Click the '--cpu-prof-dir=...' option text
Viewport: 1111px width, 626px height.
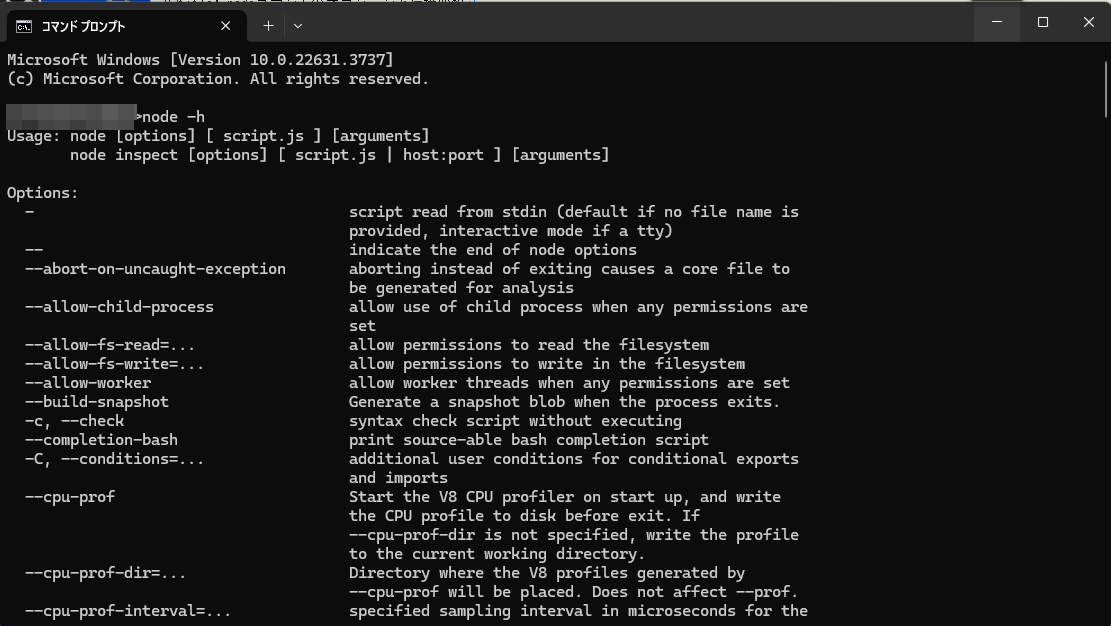click(106, 573)
